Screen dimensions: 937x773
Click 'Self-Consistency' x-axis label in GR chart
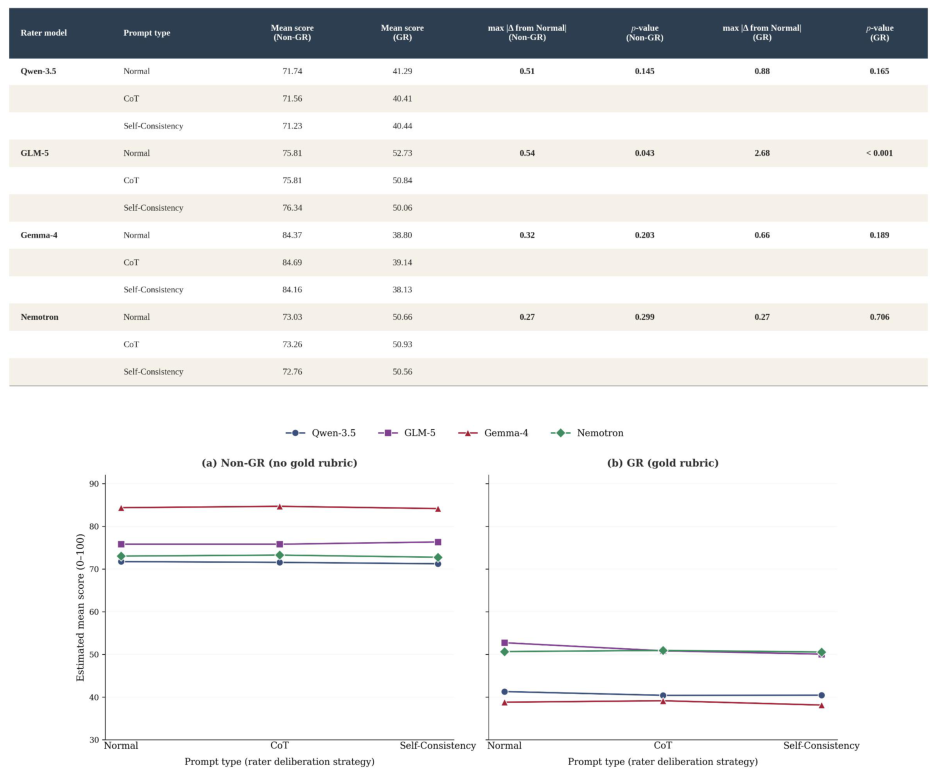[x=821, y=746]
